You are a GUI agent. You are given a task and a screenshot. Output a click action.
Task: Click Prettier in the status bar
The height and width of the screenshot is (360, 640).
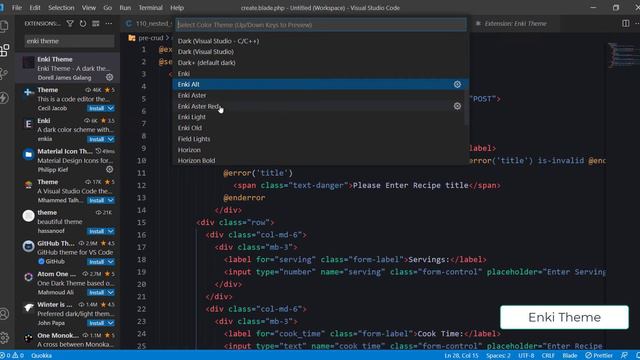[x=599, y=356]
